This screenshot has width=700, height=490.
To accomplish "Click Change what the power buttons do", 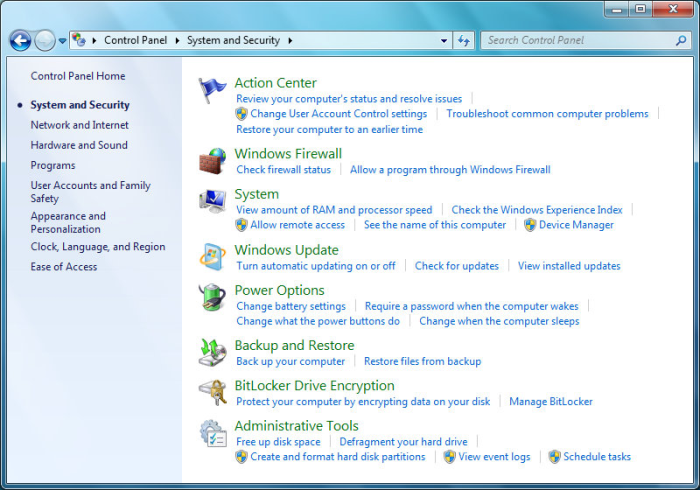I will point(318,321).
